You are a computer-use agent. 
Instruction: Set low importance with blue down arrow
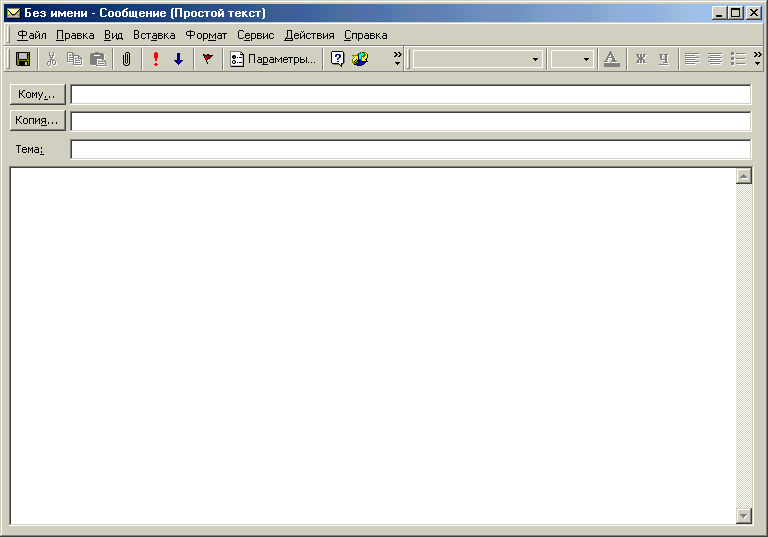(x=178, y=59)
